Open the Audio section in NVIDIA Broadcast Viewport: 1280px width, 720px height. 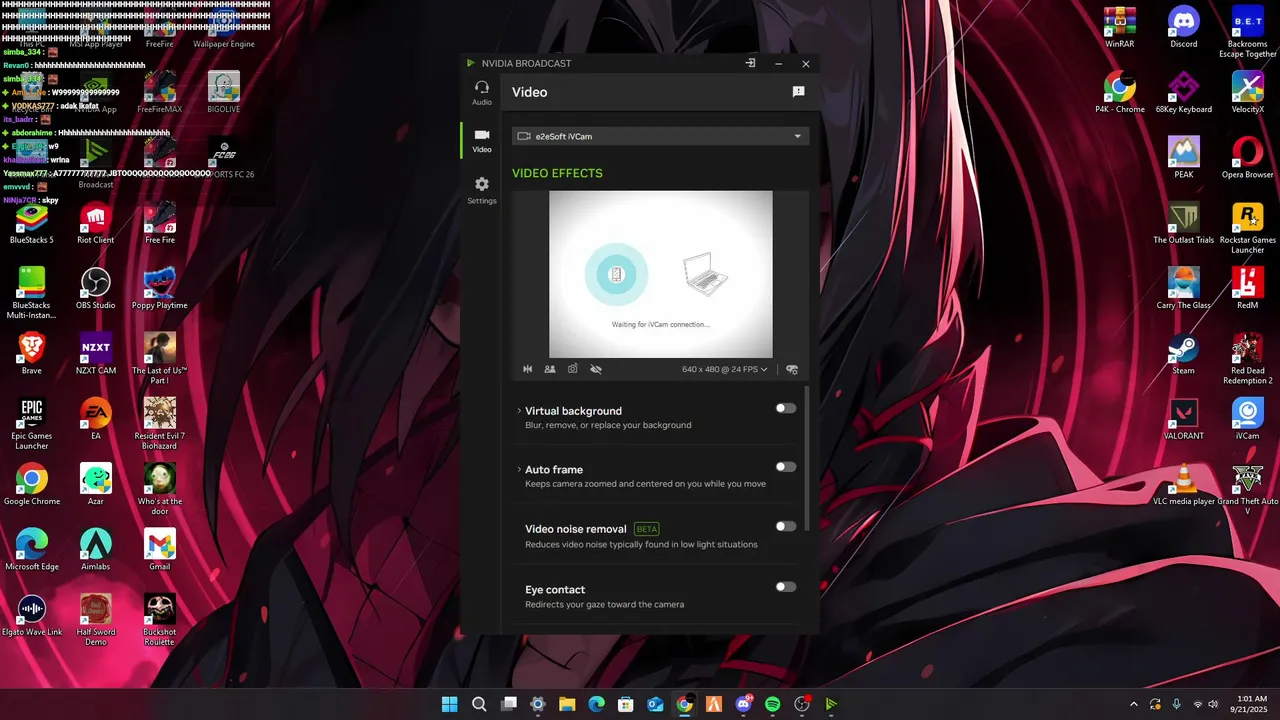pos(482,93)
